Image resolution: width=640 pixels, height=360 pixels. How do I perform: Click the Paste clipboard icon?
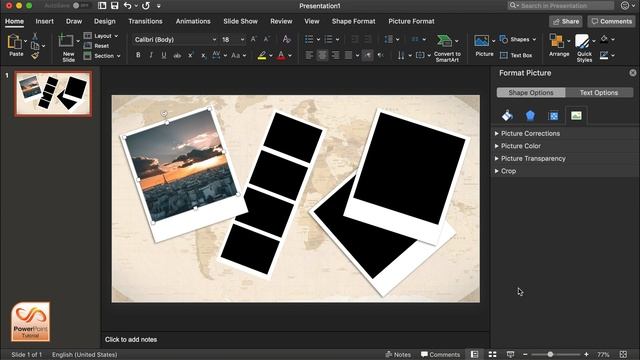tap(15, 42)
